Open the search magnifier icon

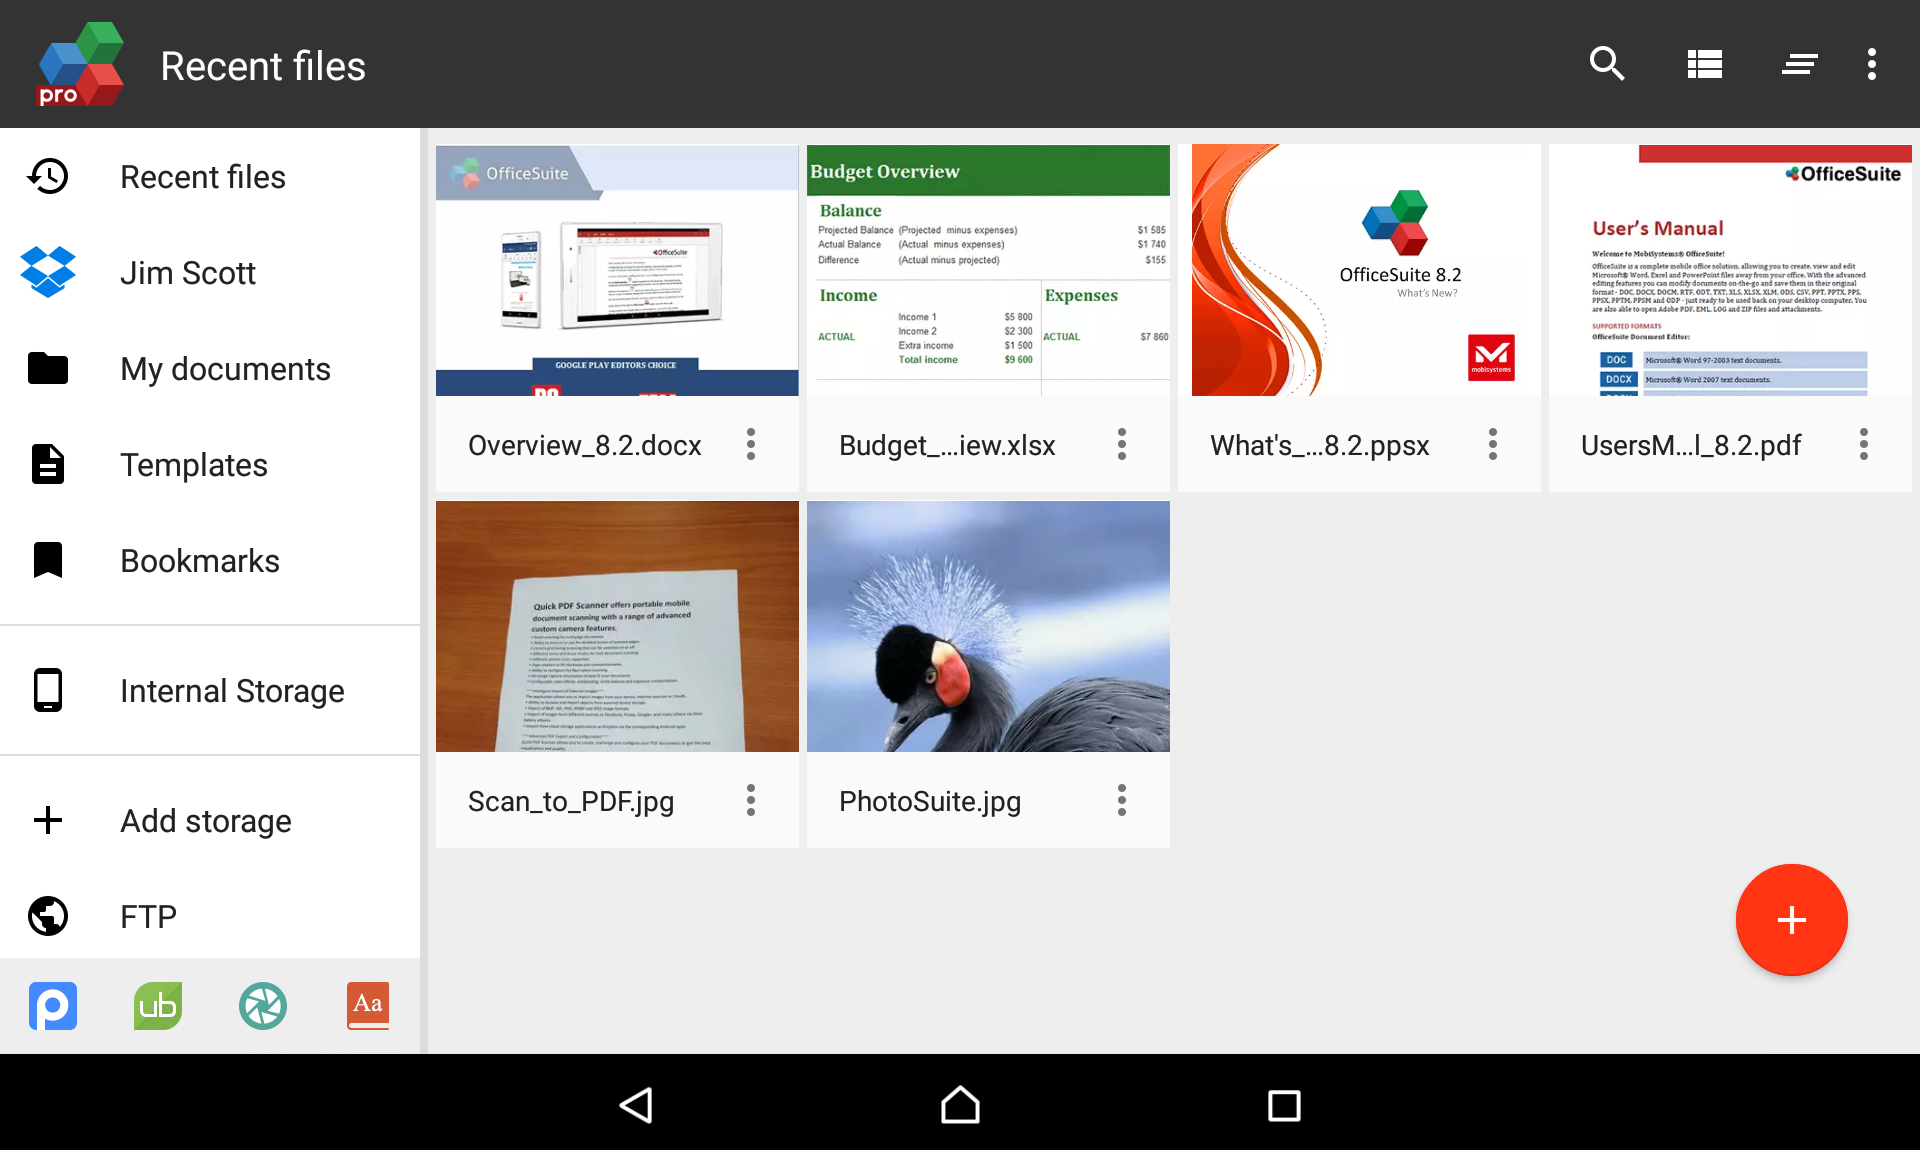(x=1607, y=64)
